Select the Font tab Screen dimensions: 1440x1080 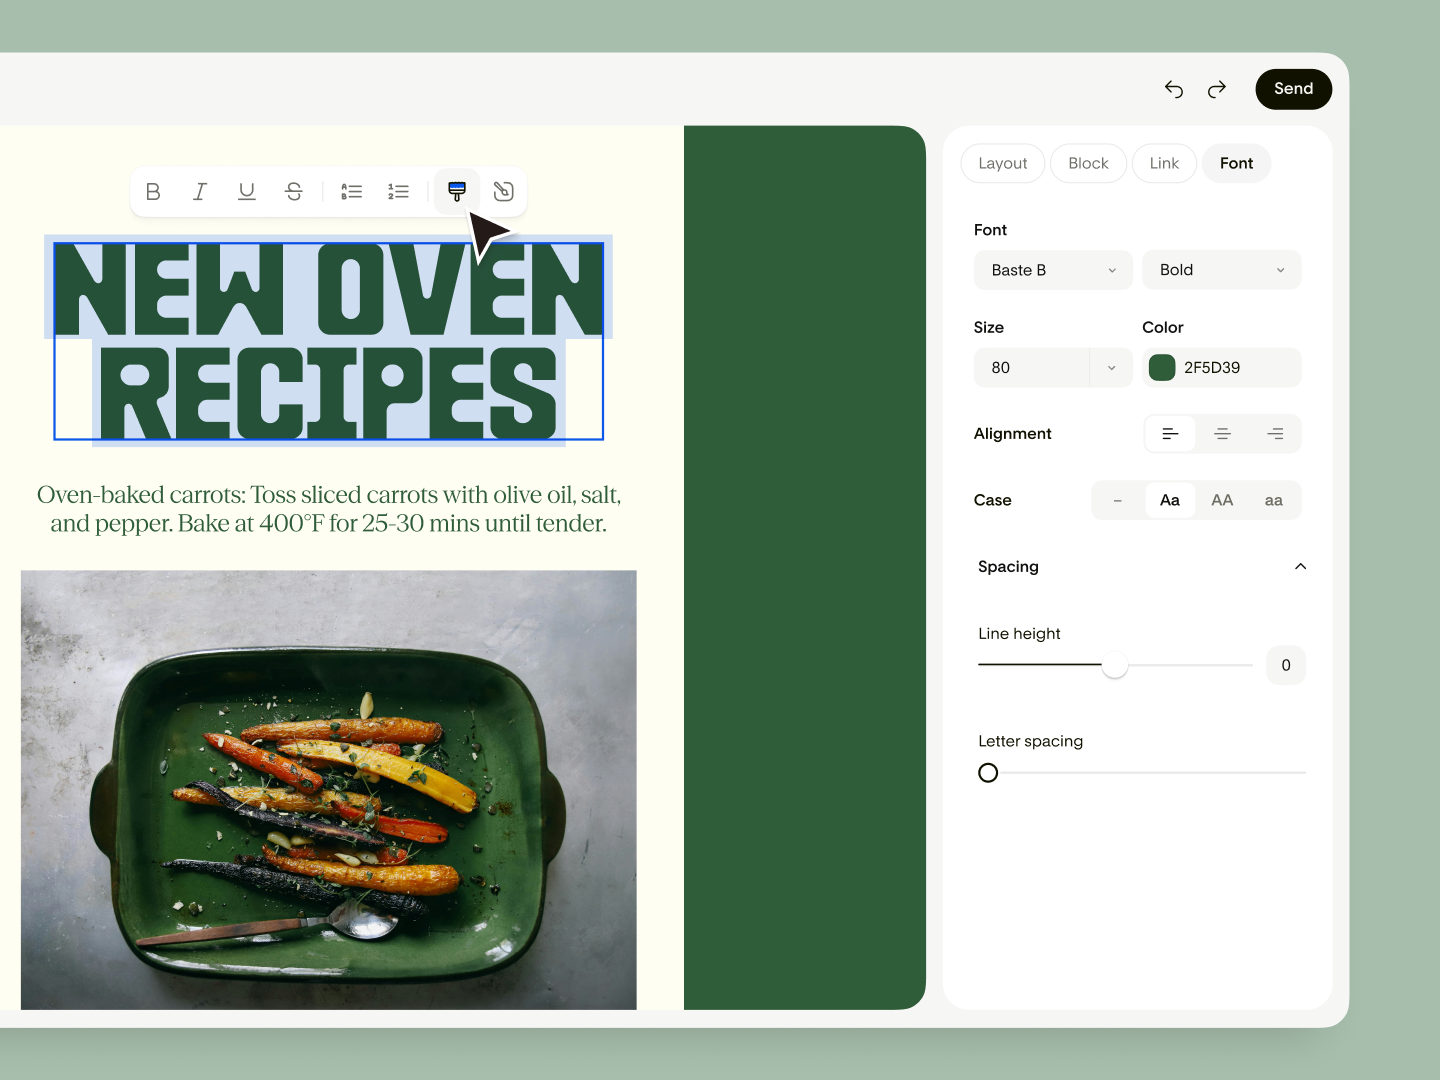1236,163
